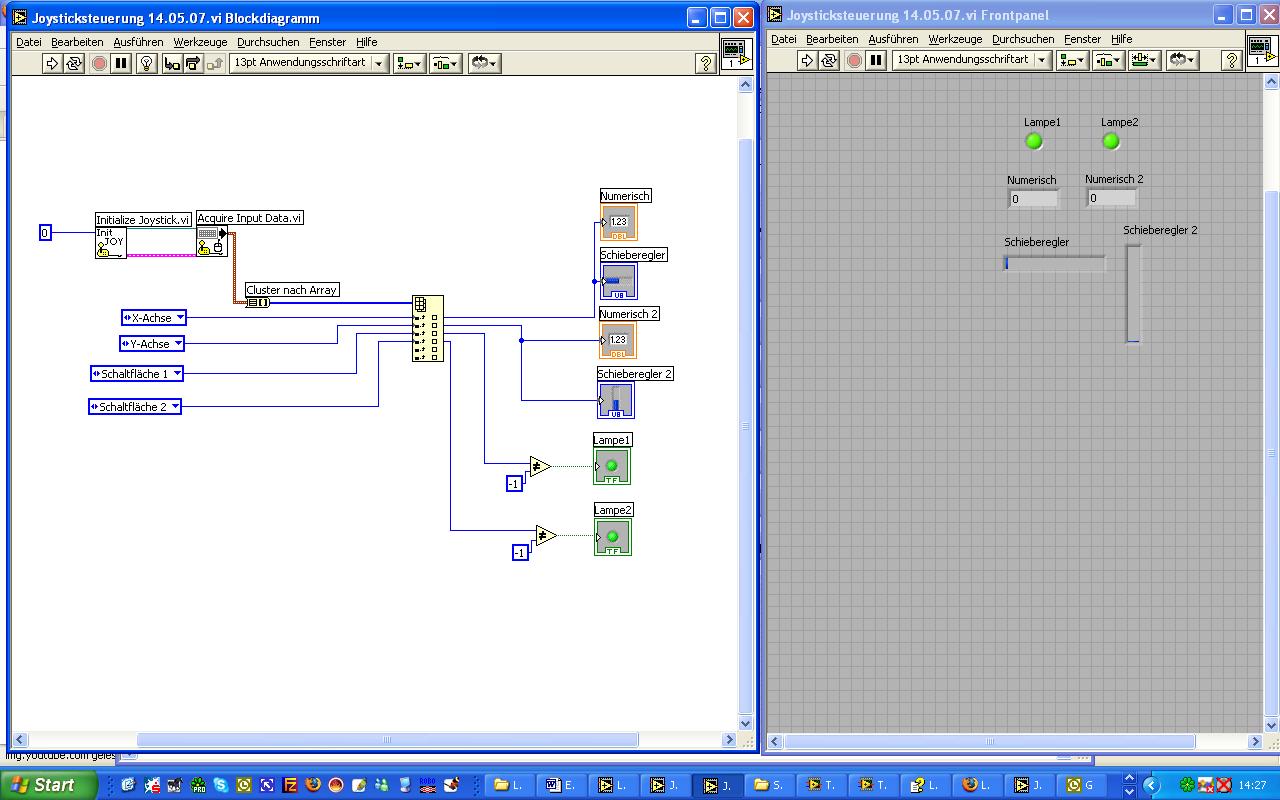Open font dropdown in Frontpanel toolbar

click(1041, 60)
